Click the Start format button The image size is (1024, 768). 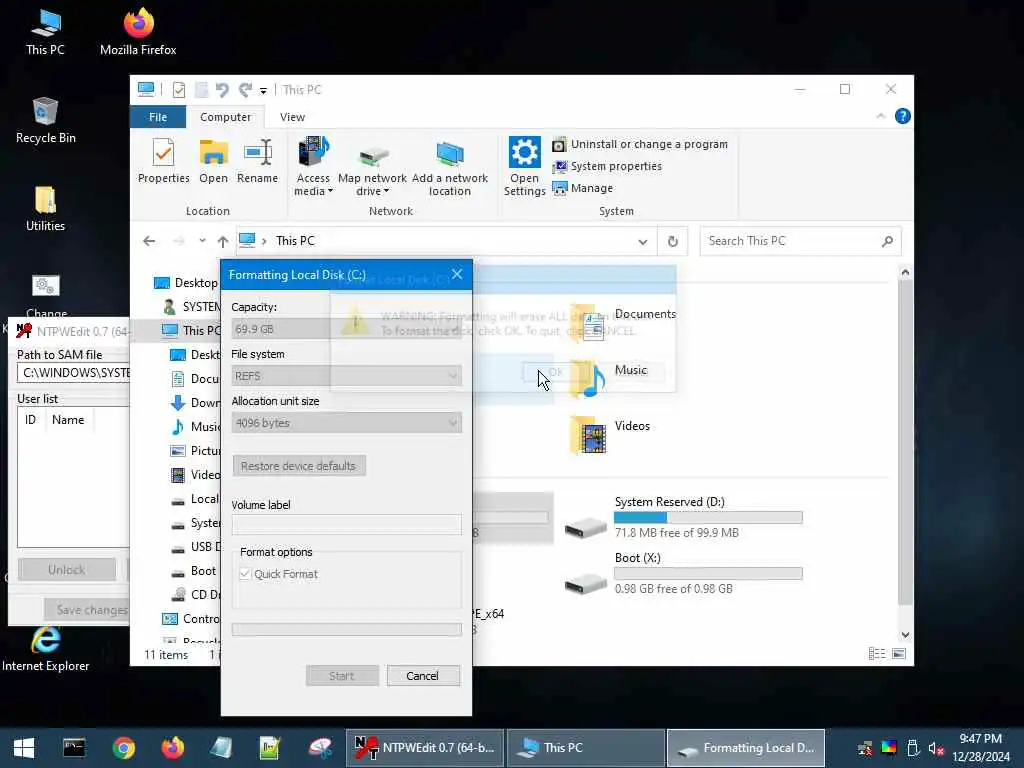pyautogui.click(x=342, y=676)
